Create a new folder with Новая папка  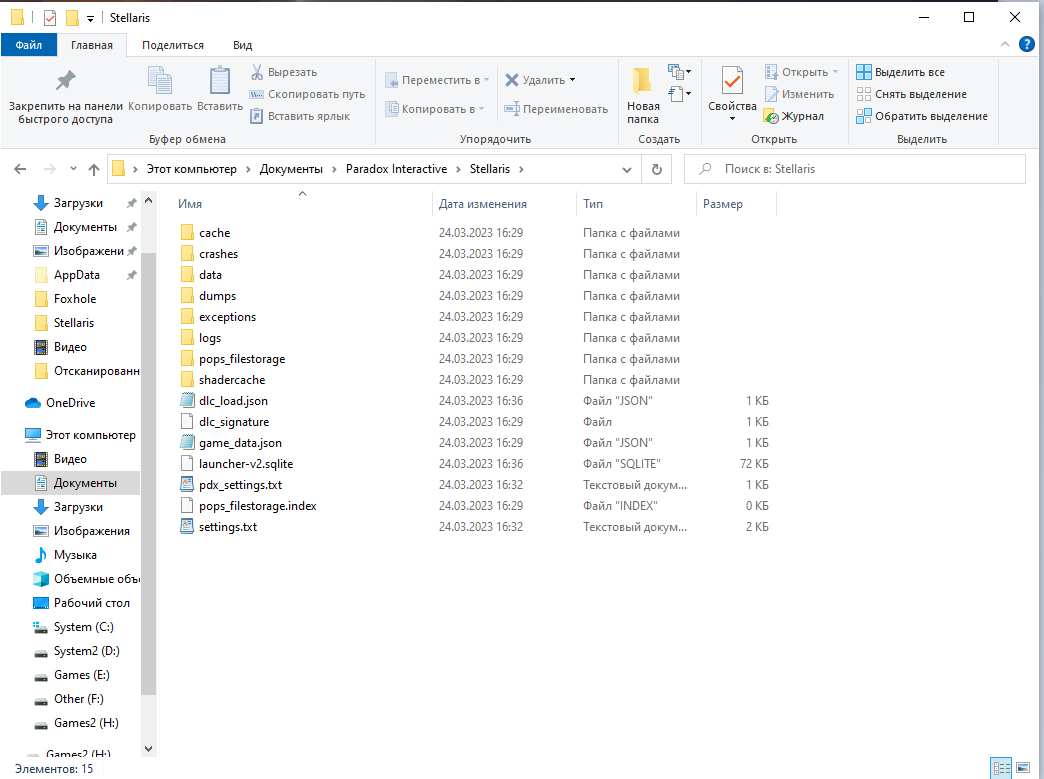pyautogui.click(x=643, y=96)
